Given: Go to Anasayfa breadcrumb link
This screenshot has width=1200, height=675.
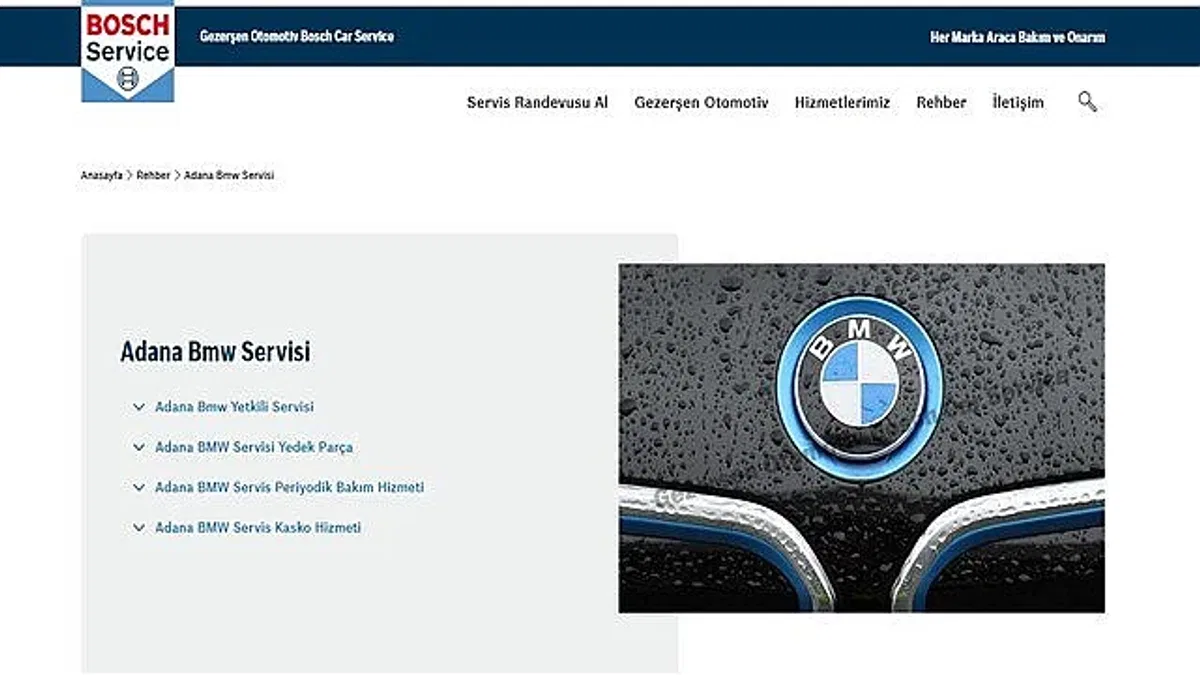Looking at the screenshot, I should pyautogui.click(x=102, y=175).
